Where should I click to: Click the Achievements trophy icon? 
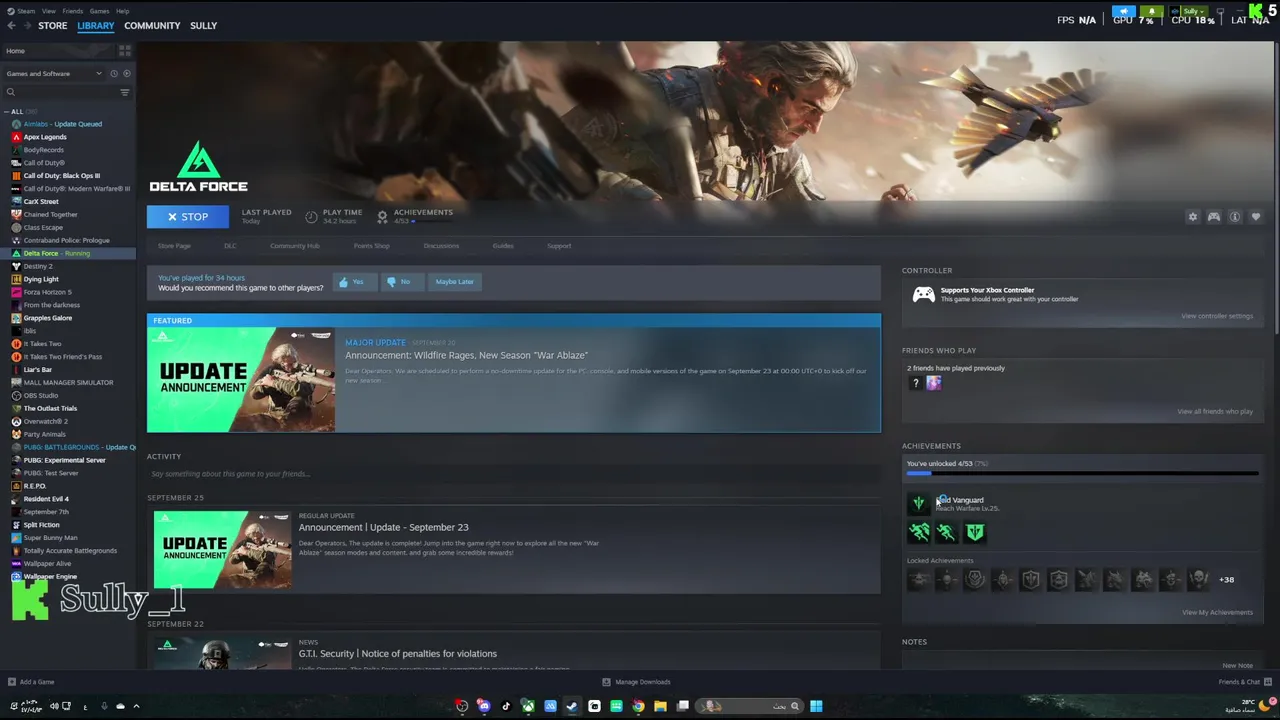[382, 216]
